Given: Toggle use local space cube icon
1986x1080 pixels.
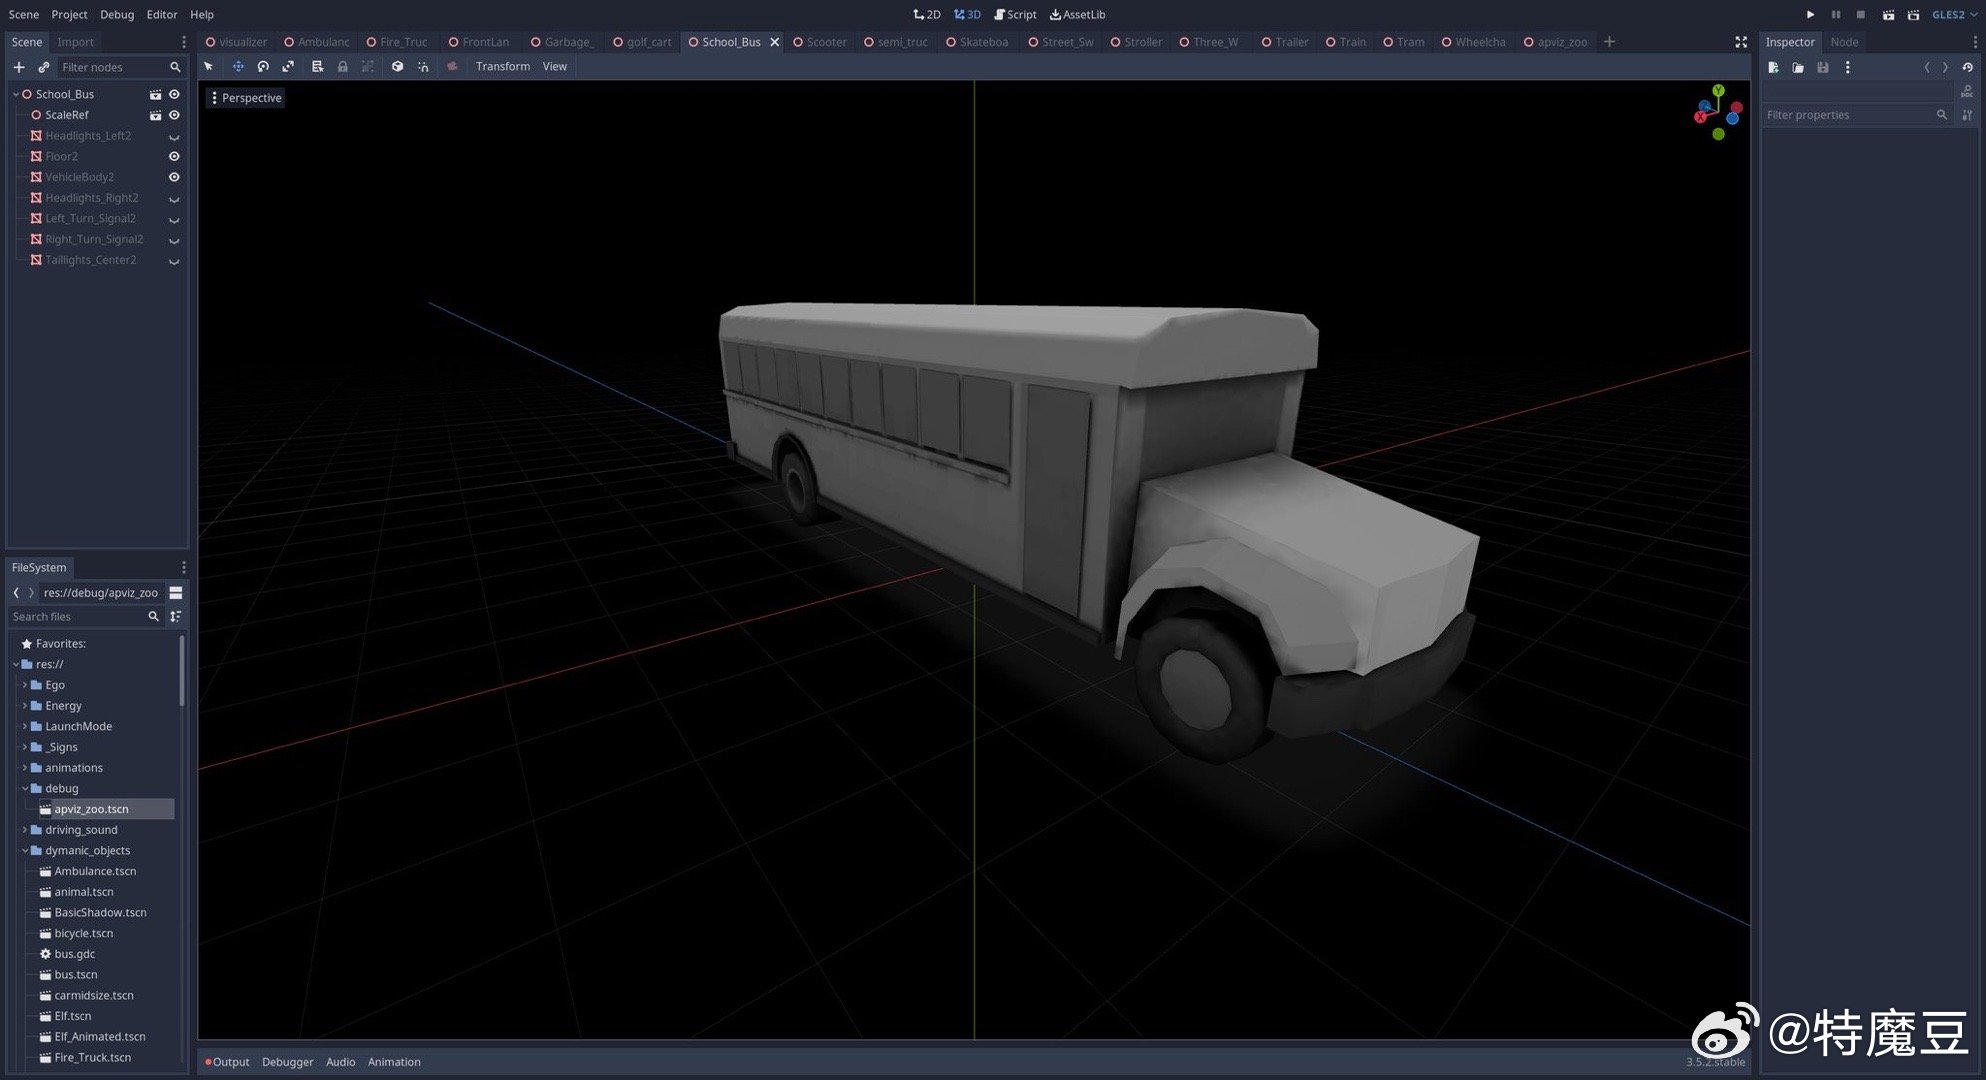Looking at the screenshot, I should point(397,66).
